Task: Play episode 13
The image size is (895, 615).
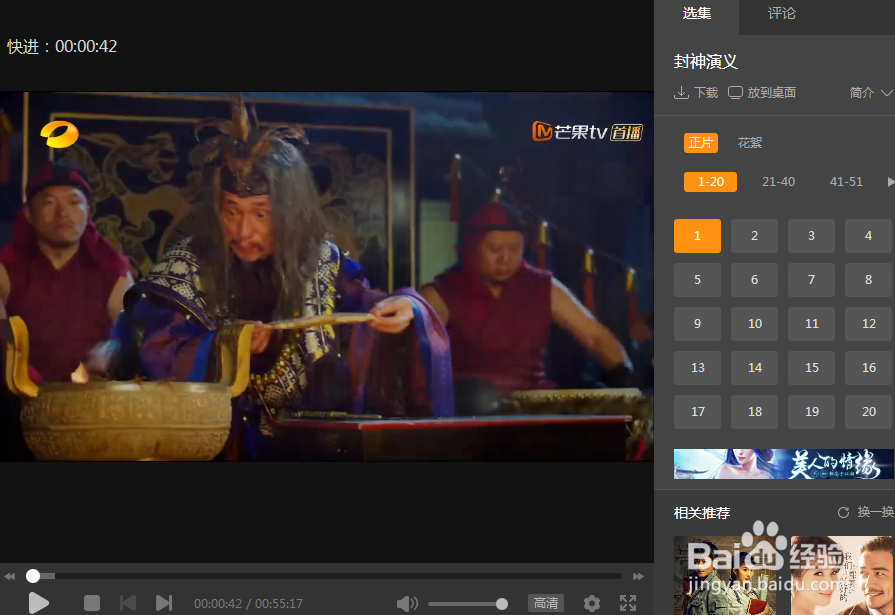Action: [697, 368]
